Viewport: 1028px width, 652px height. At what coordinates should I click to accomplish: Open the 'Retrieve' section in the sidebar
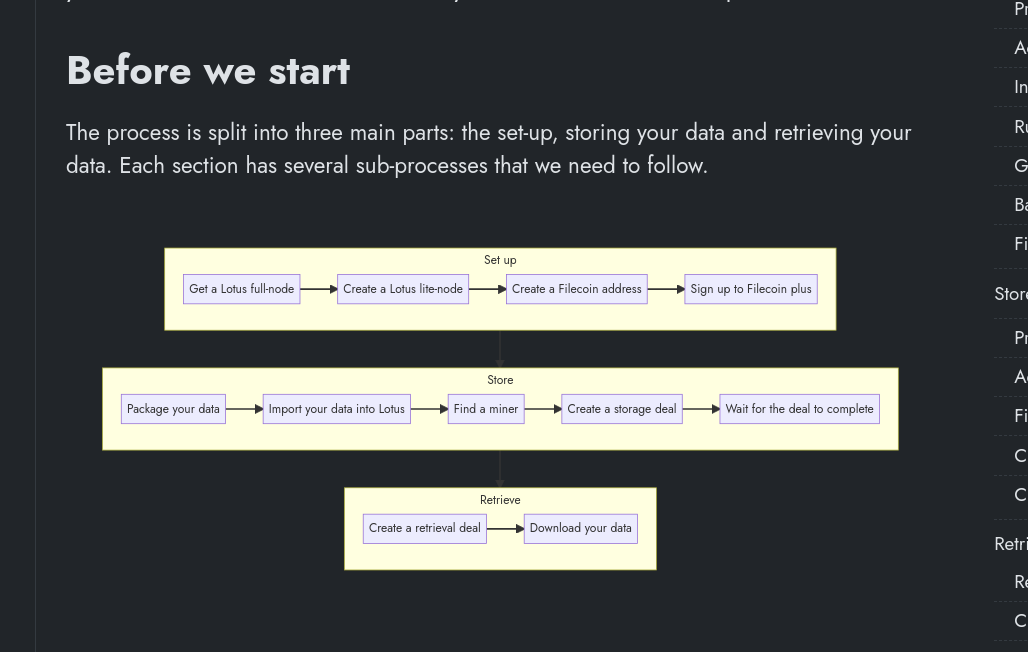point(1011,543)
